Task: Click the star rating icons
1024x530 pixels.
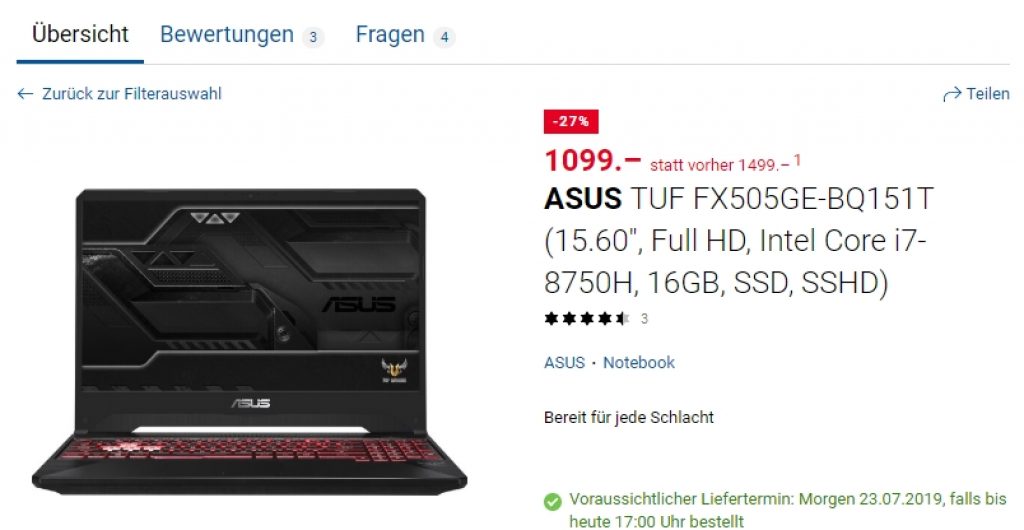Action: coord(586,319)
